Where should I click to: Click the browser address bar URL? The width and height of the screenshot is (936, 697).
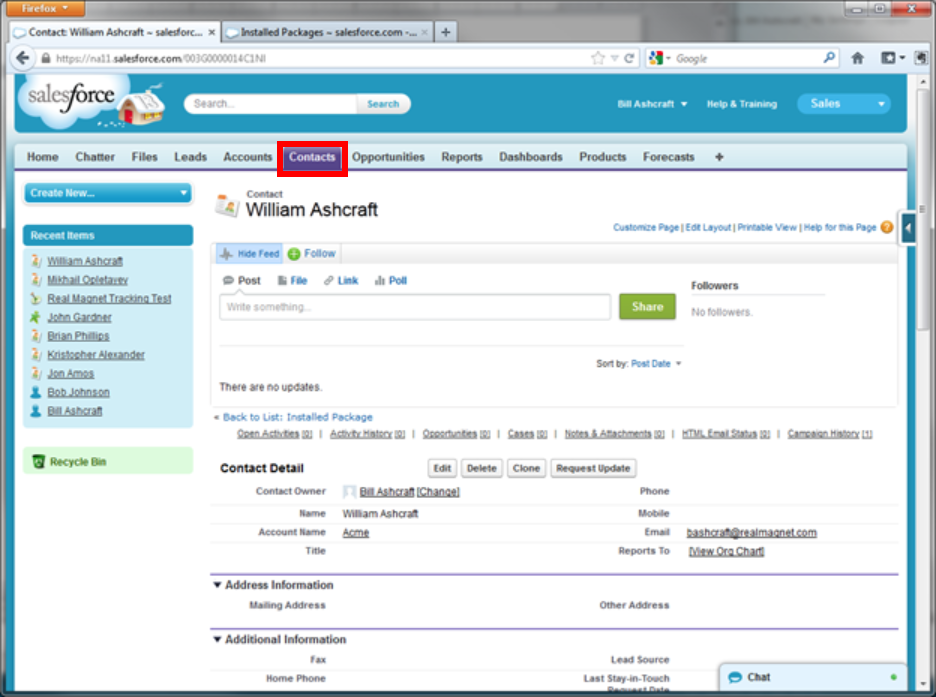pos(161,58)
